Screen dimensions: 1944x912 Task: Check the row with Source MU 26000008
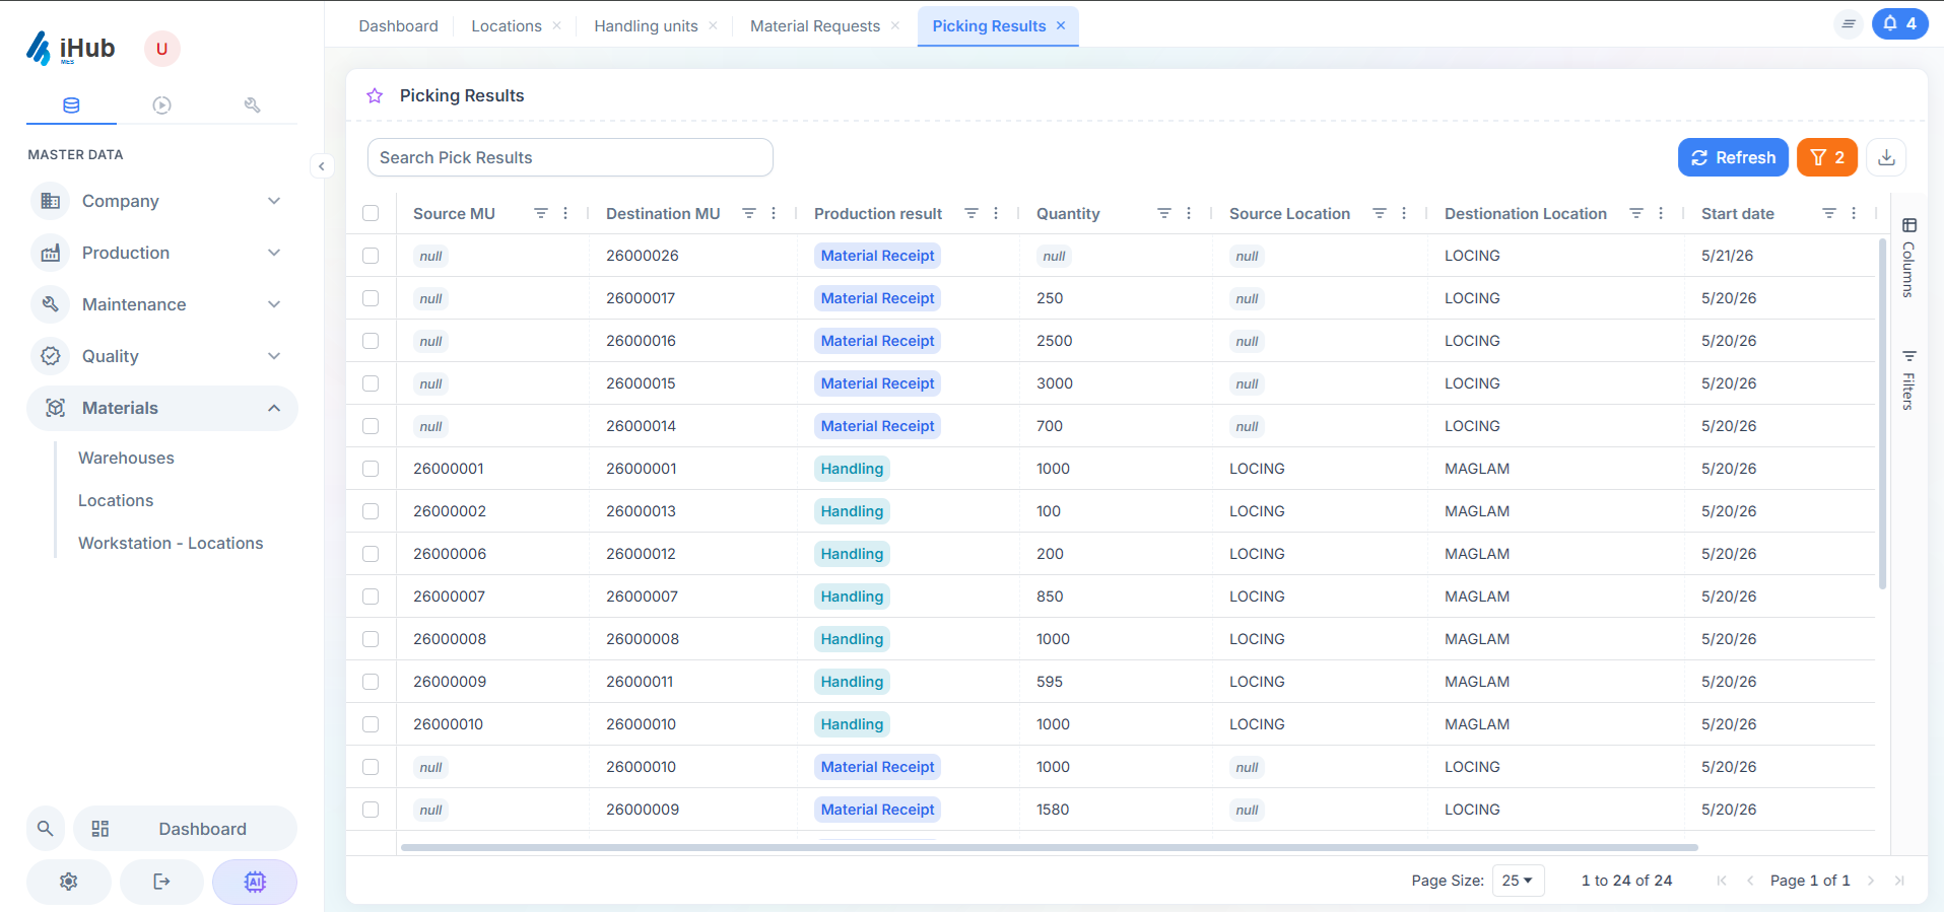tap(371, 639)
